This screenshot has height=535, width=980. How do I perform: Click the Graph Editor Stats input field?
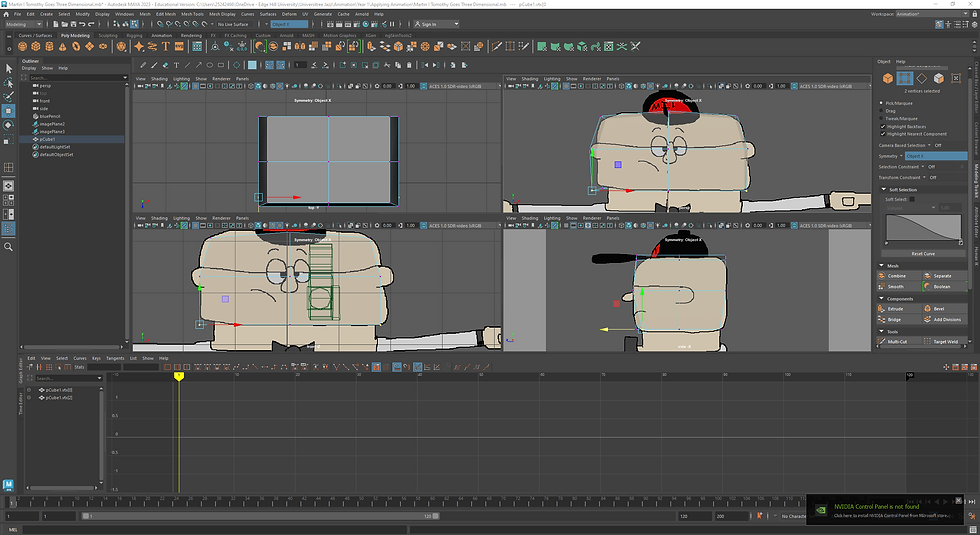(104, 367)
